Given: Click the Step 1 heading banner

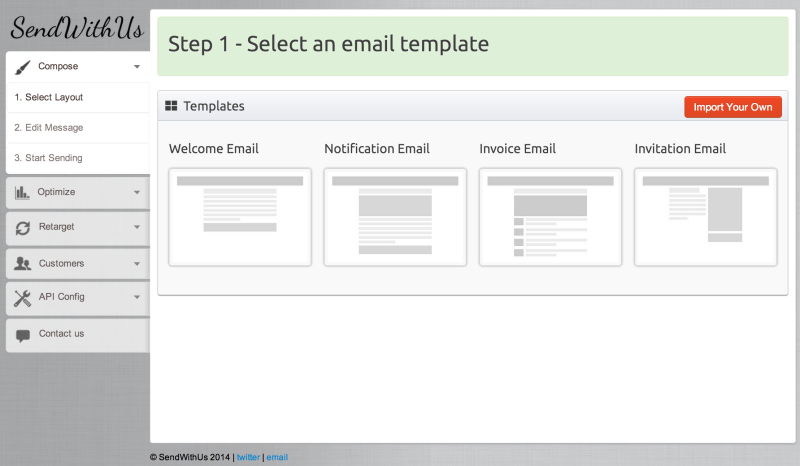Looking at the screenshot, I should (x=472, y=46).
